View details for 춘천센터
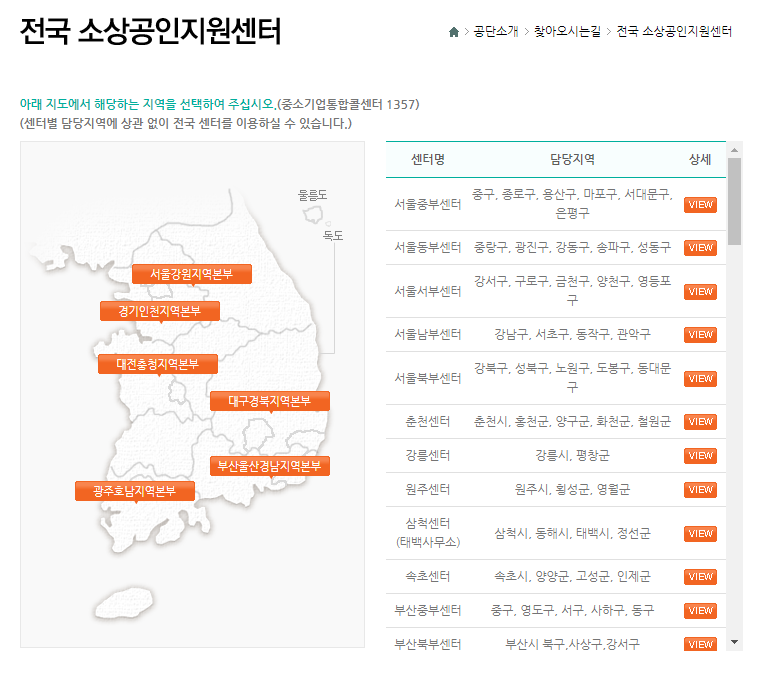 pyautogui.click(x=700, y=422)
